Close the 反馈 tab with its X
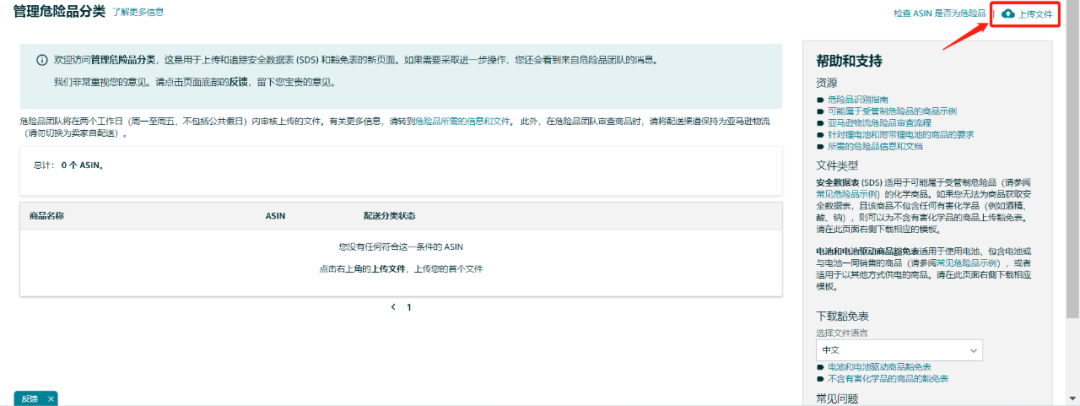Screen dimensions: 1080x406 tap(51, 399)
